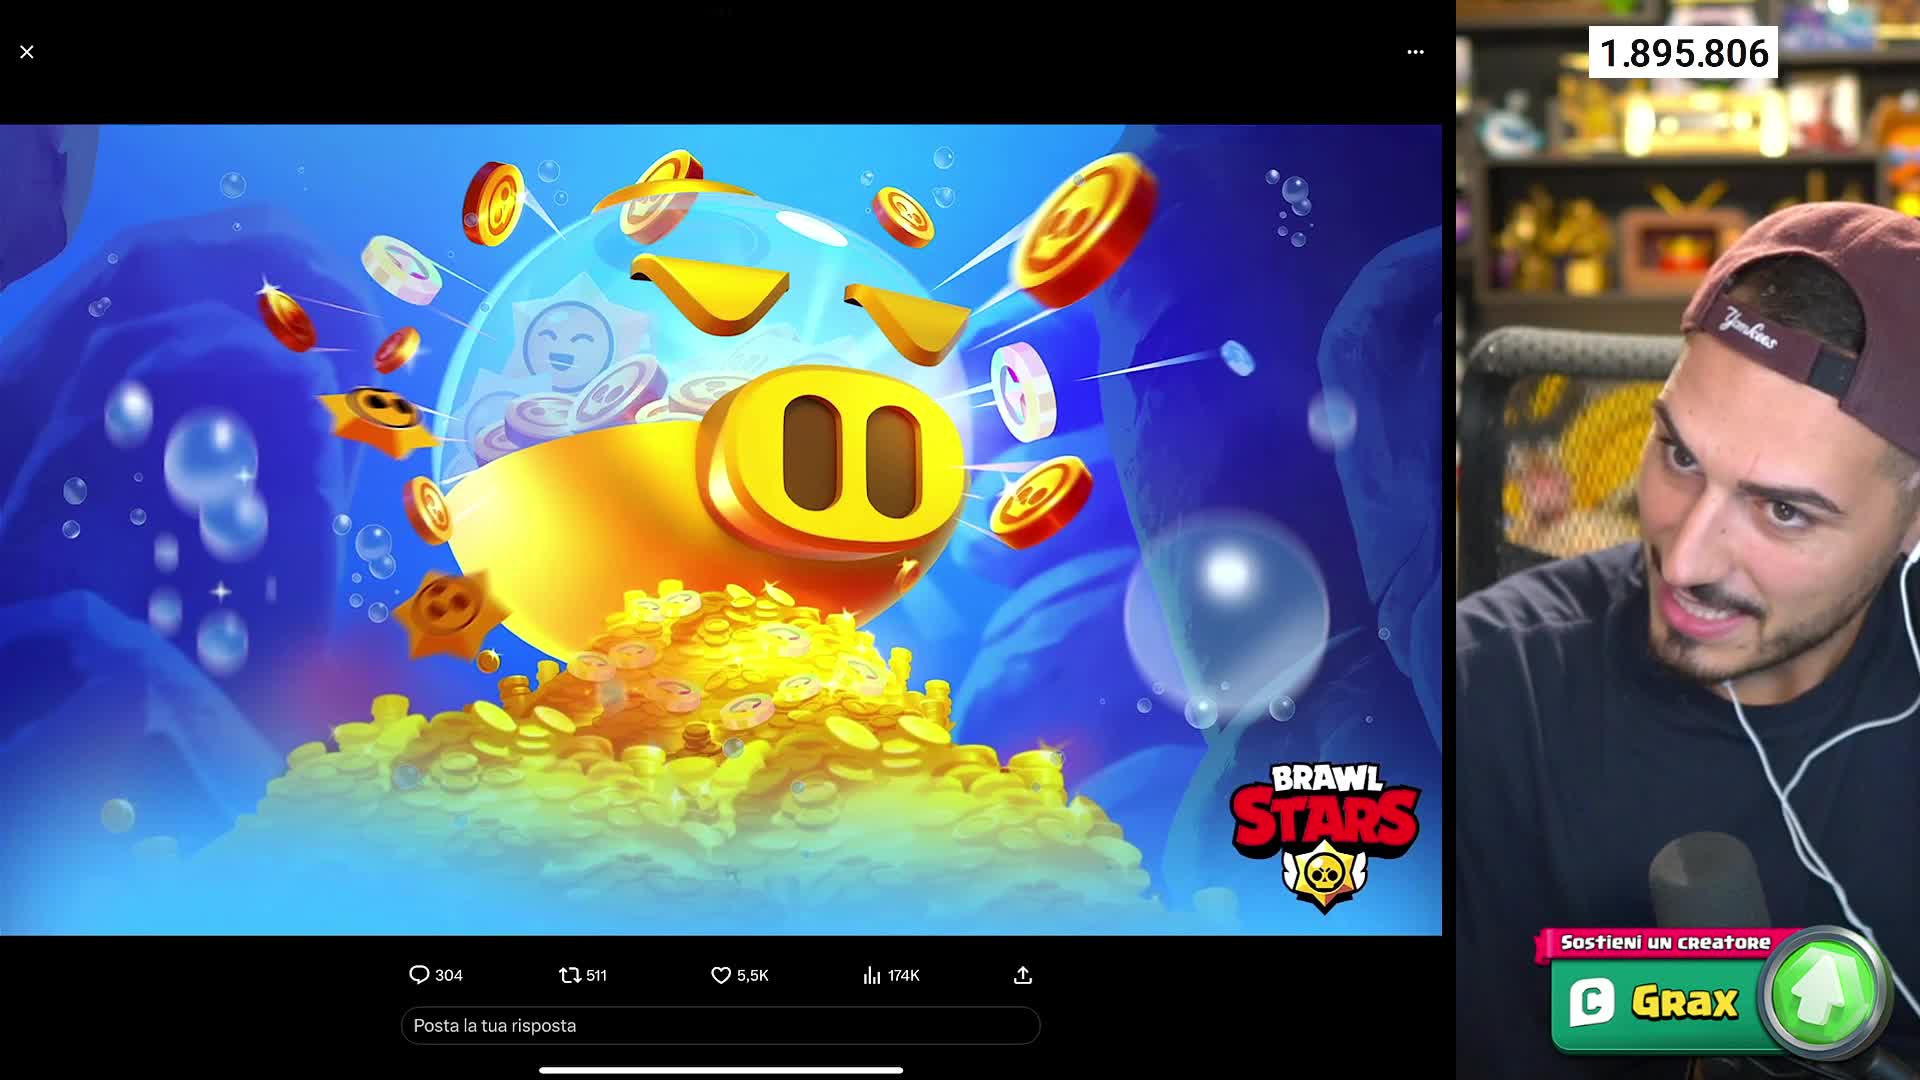Close the image viewer with the X
The image size is (1920, 1080).
(x=27, y=52)
